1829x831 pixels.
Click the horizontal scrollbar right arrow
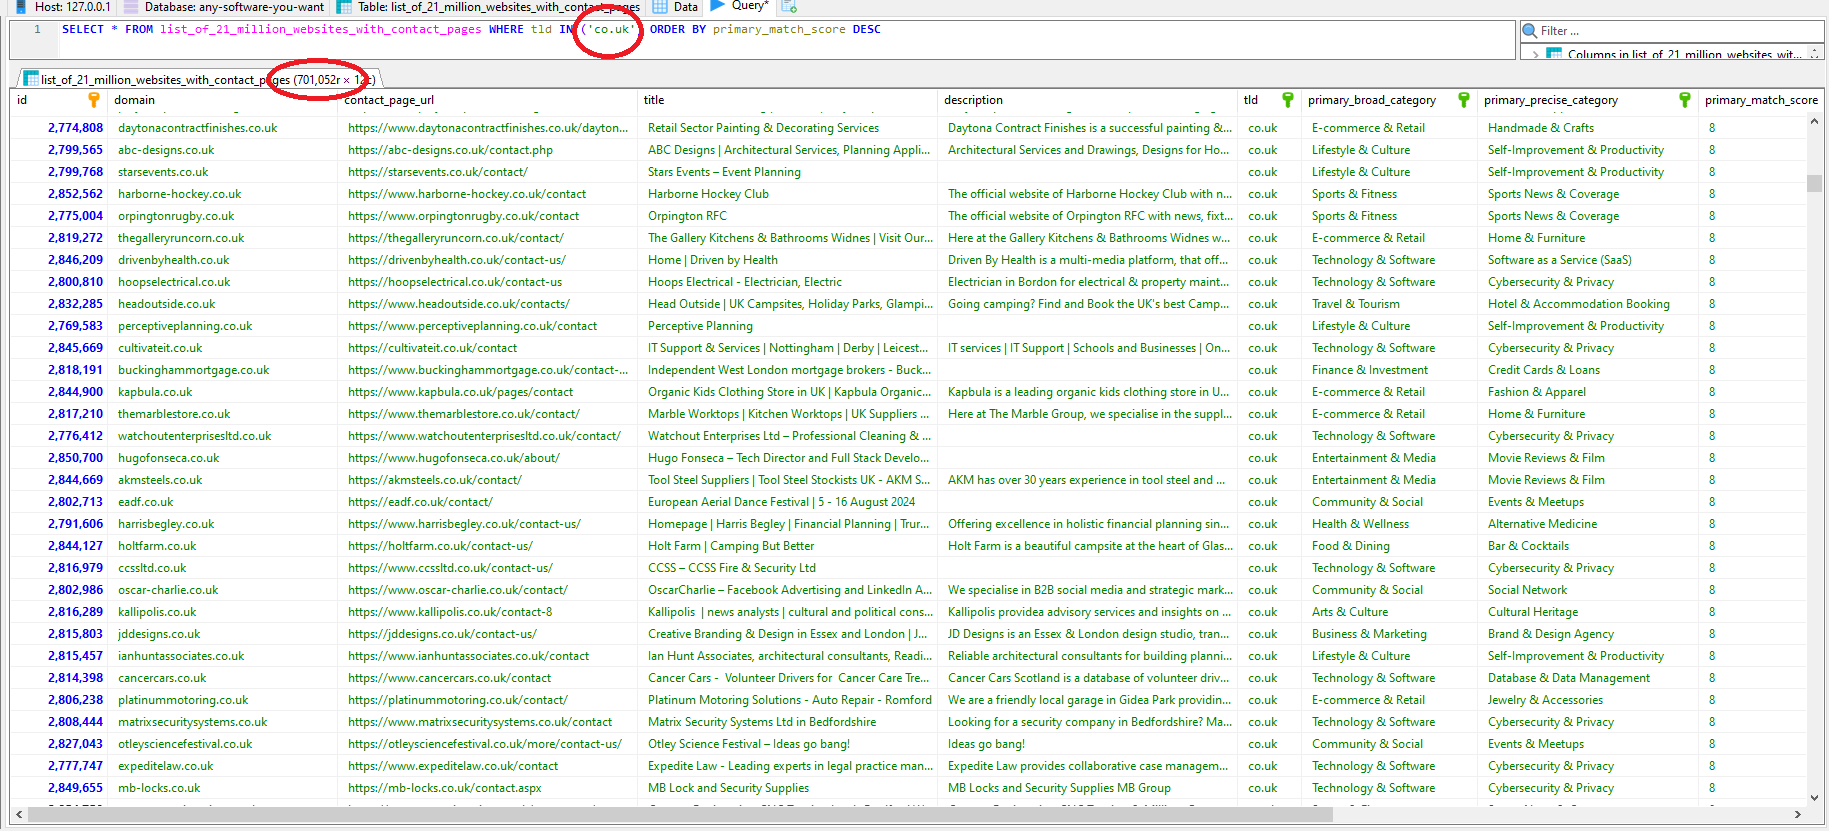[1797, 815]
